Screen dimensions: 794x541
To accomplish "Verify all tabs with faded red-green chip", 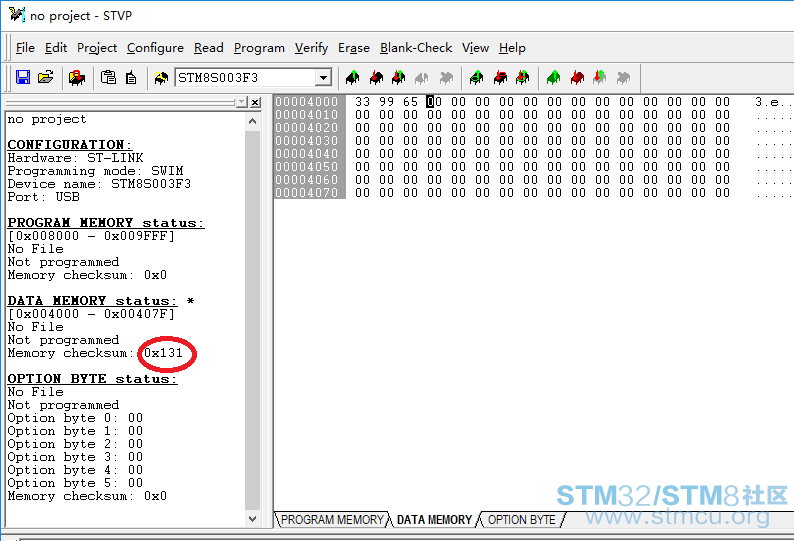I will 600,78.
